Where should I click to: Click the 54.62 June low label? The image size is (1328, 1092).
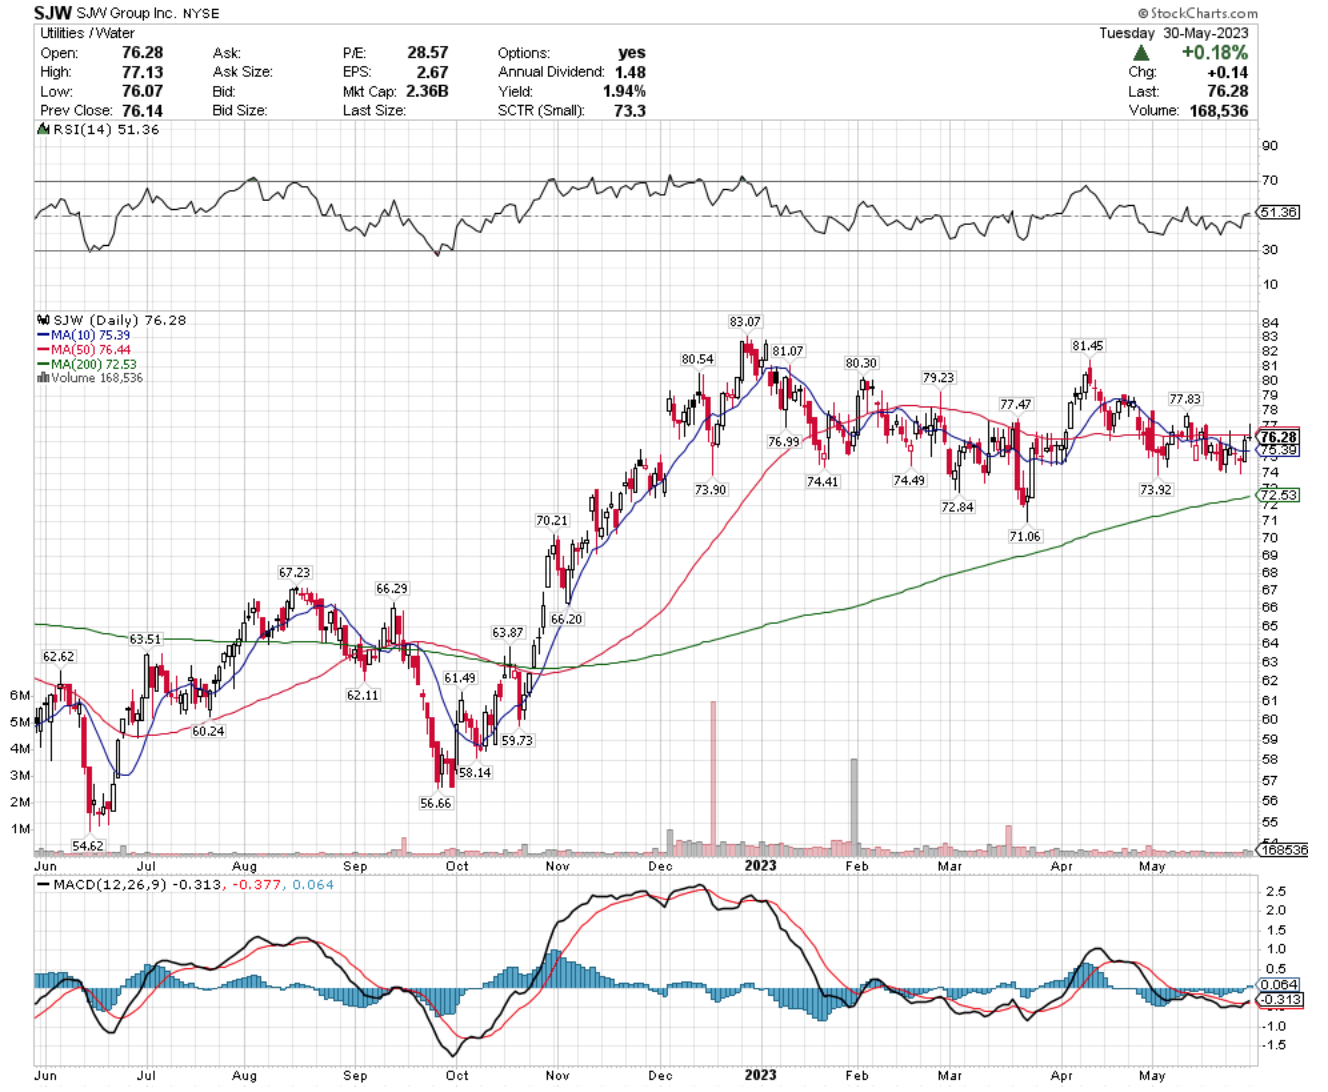tap(88, 846)
